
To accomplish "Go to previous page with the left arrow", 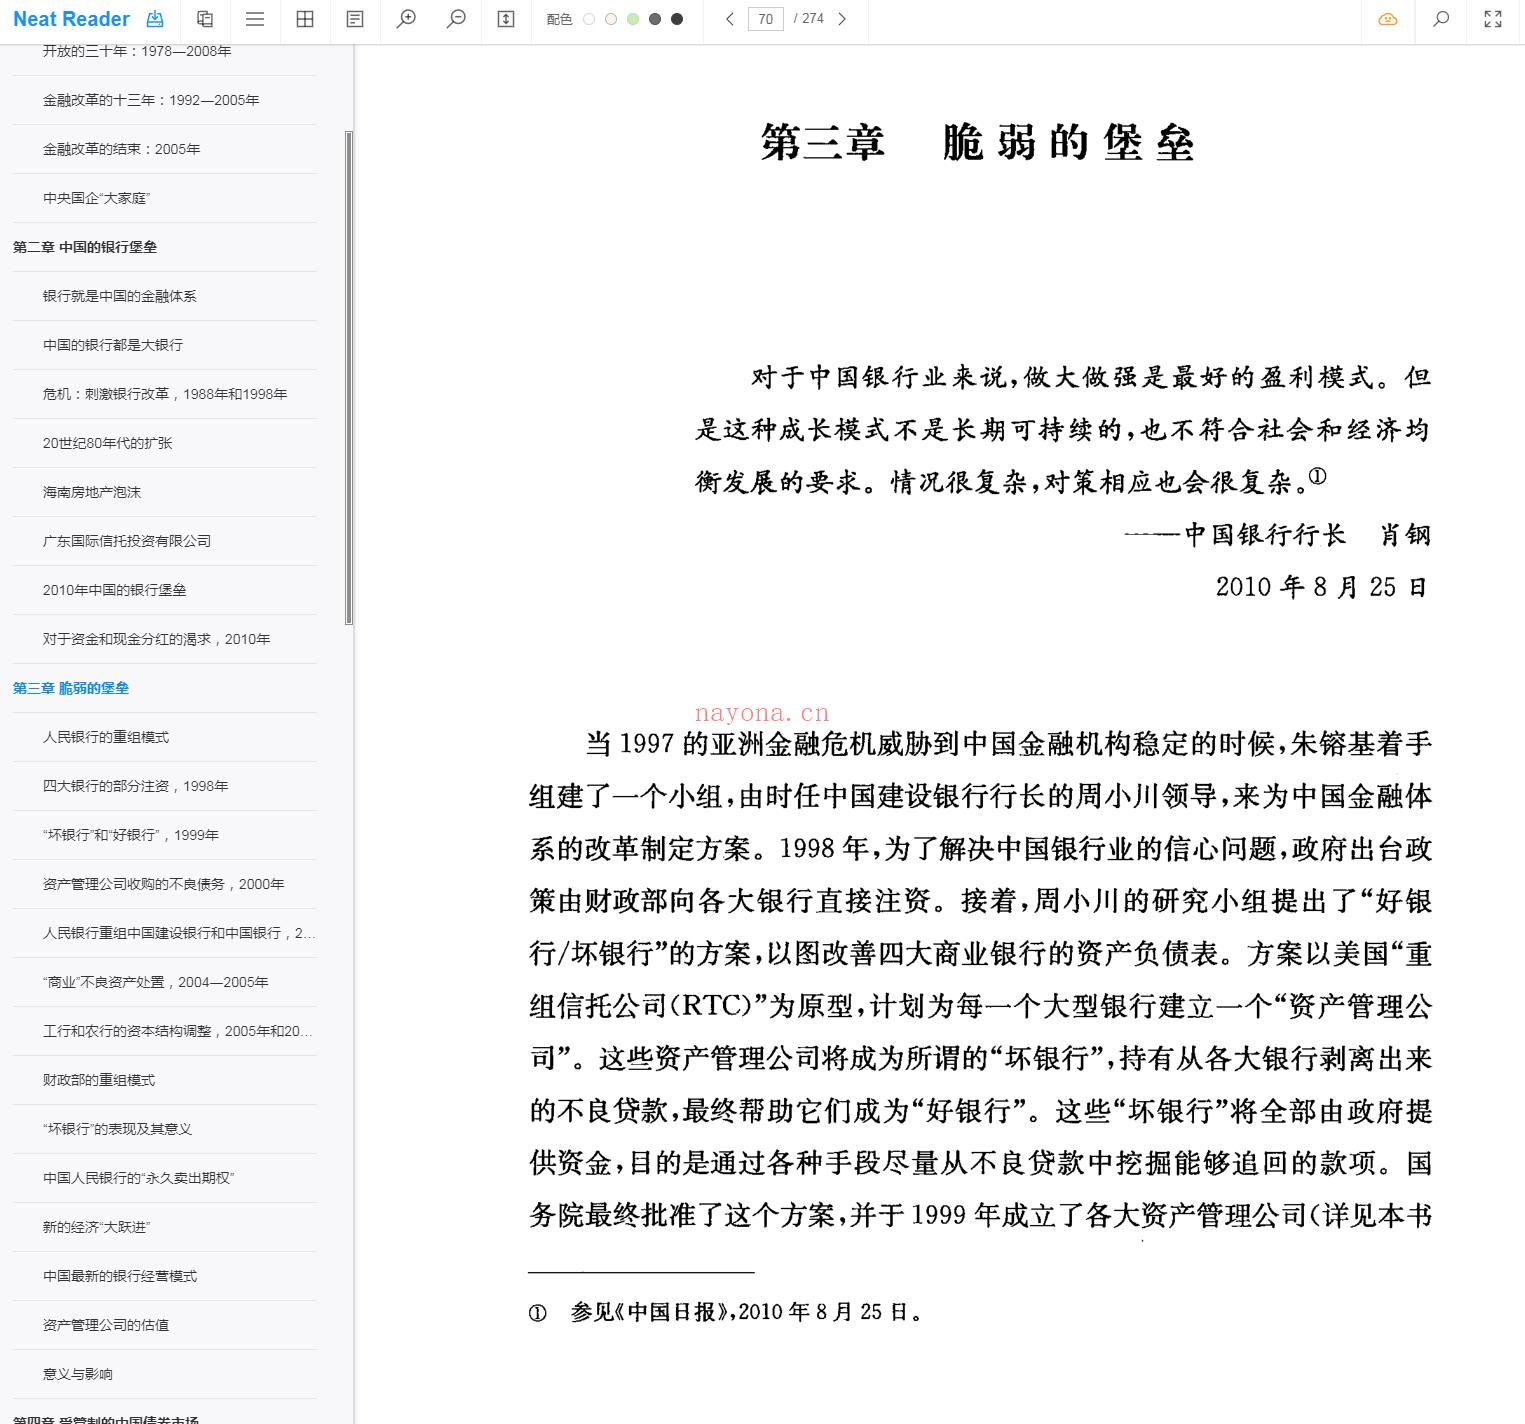I will tap(730, 19).
